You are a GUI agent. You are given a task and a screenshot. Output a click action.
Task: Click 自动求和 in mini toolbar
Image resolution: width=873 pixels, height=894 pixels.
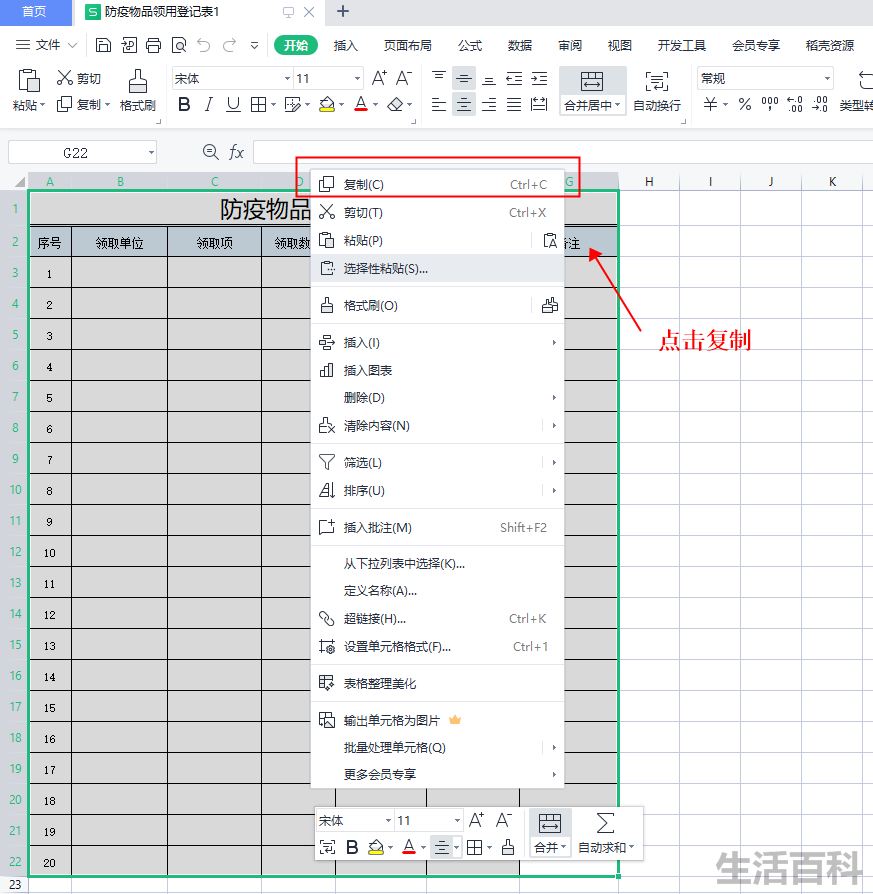[x=606, y=833]
